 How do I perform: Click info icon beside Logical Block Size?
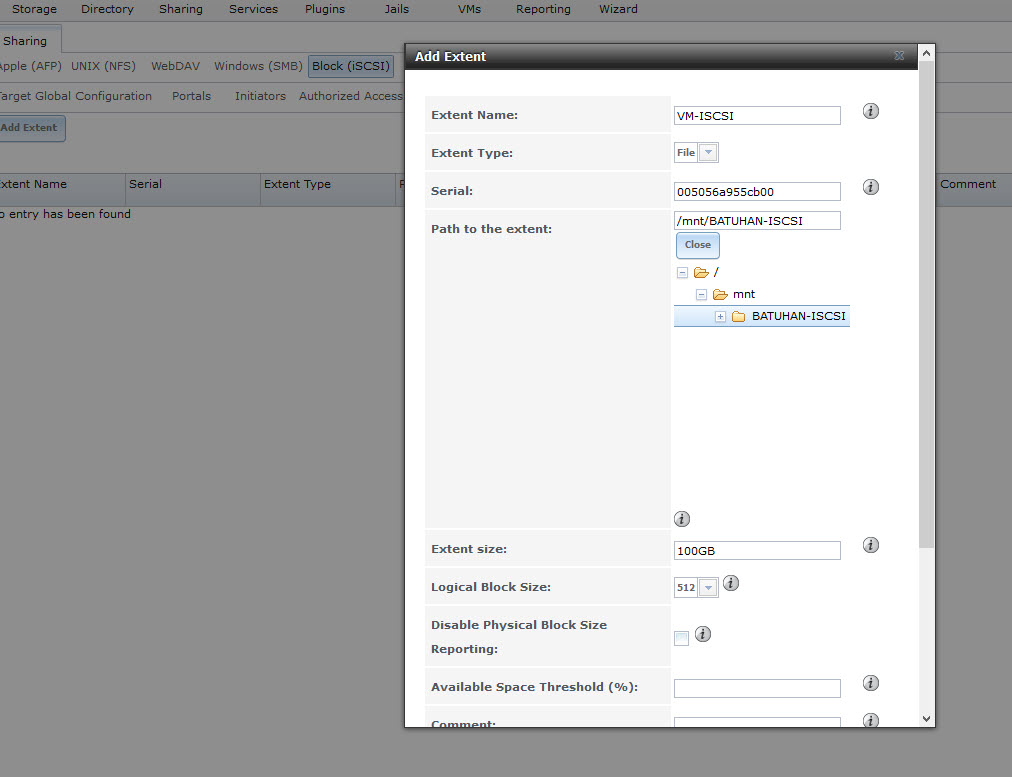[x=731, y=583]
